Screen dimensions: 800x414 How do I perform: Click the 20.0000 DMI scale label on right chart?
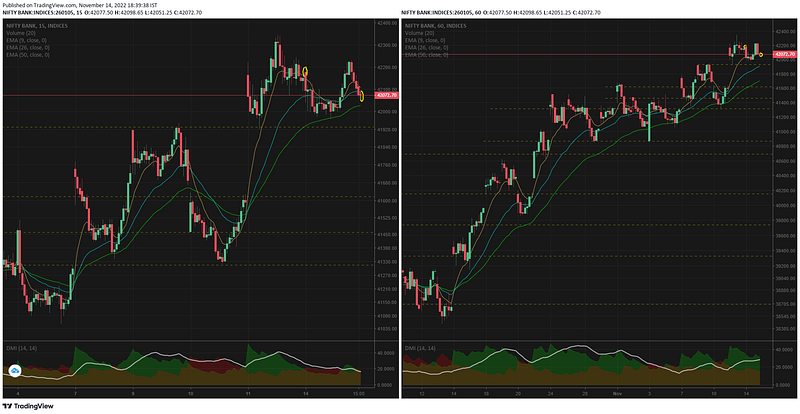784,368
